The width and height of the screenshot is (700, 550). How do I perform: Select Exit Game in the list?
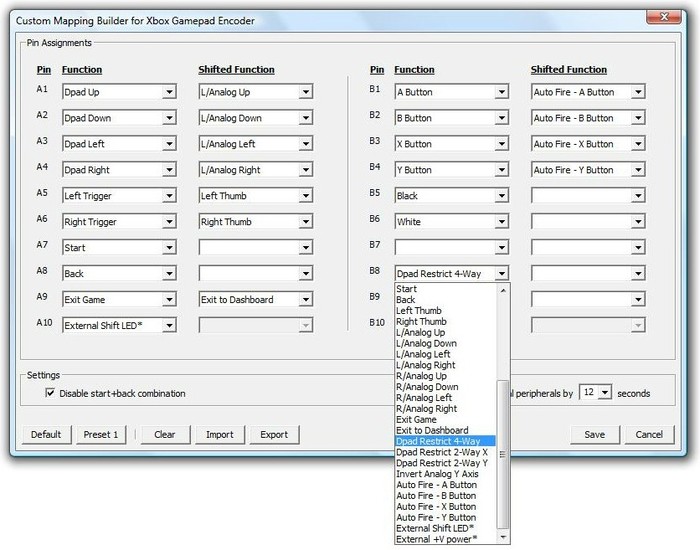[446, 420]
